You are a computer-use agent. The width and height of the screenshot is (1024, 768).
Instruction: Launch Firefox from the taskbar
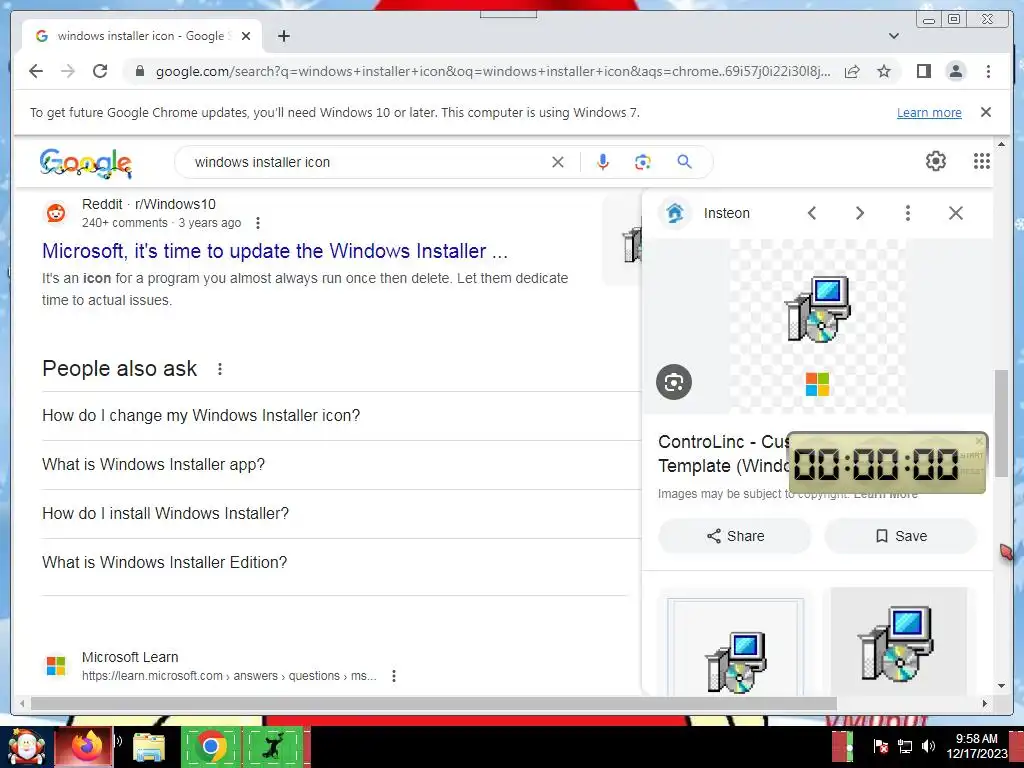pyautogui.click(x=86, y=746)
